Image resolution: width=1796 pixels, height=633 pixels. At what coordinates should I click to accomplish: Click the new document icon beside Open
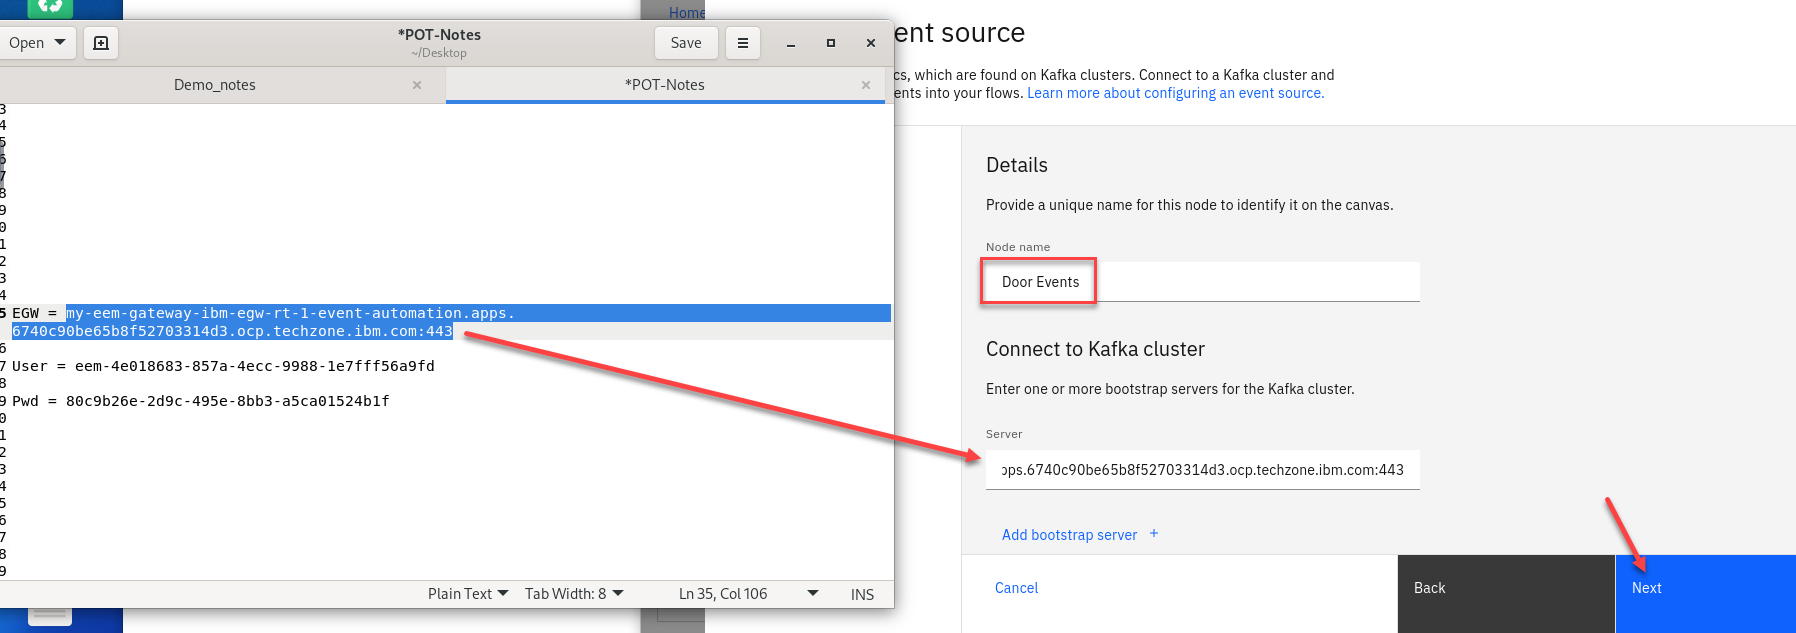click(x=100, y=43)
